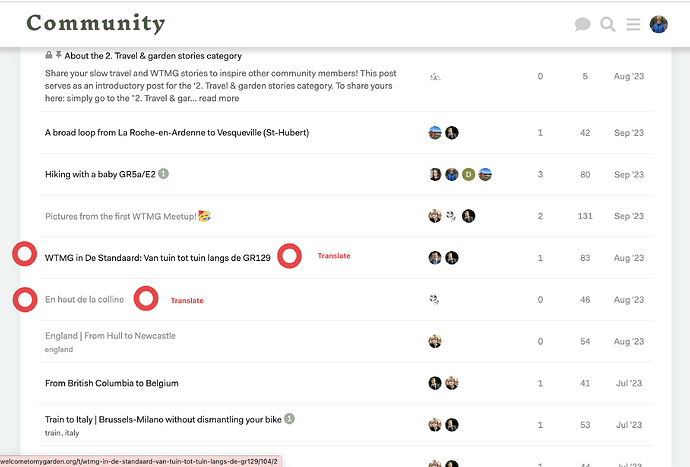
Task: Open the chat speech bubble icon
Action: 582,24
